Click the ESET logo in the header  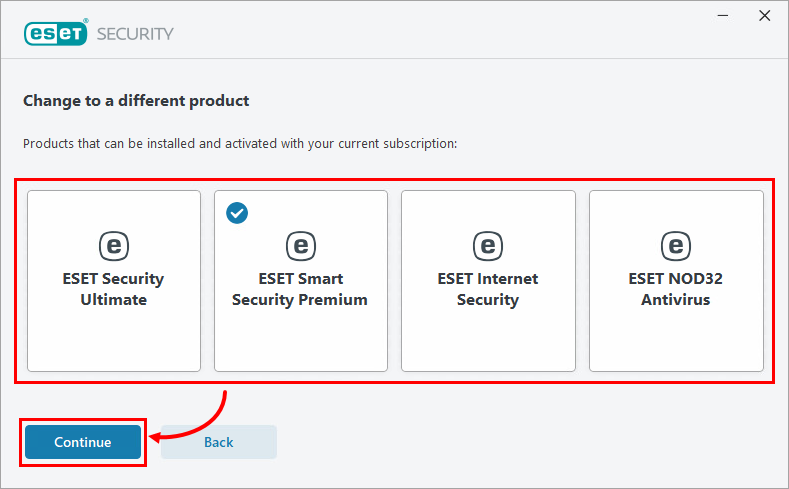coord(56,33)
